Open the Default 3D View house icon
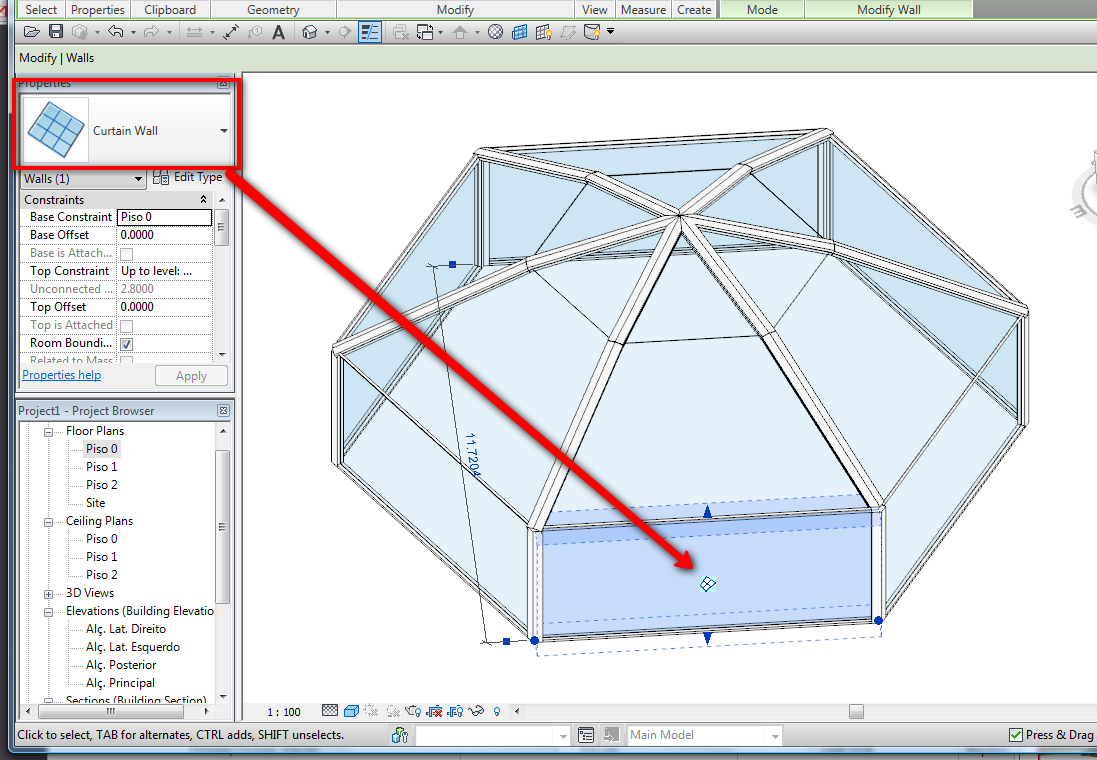This screenshot has height=760, width=1097. [x=310, y=31]
